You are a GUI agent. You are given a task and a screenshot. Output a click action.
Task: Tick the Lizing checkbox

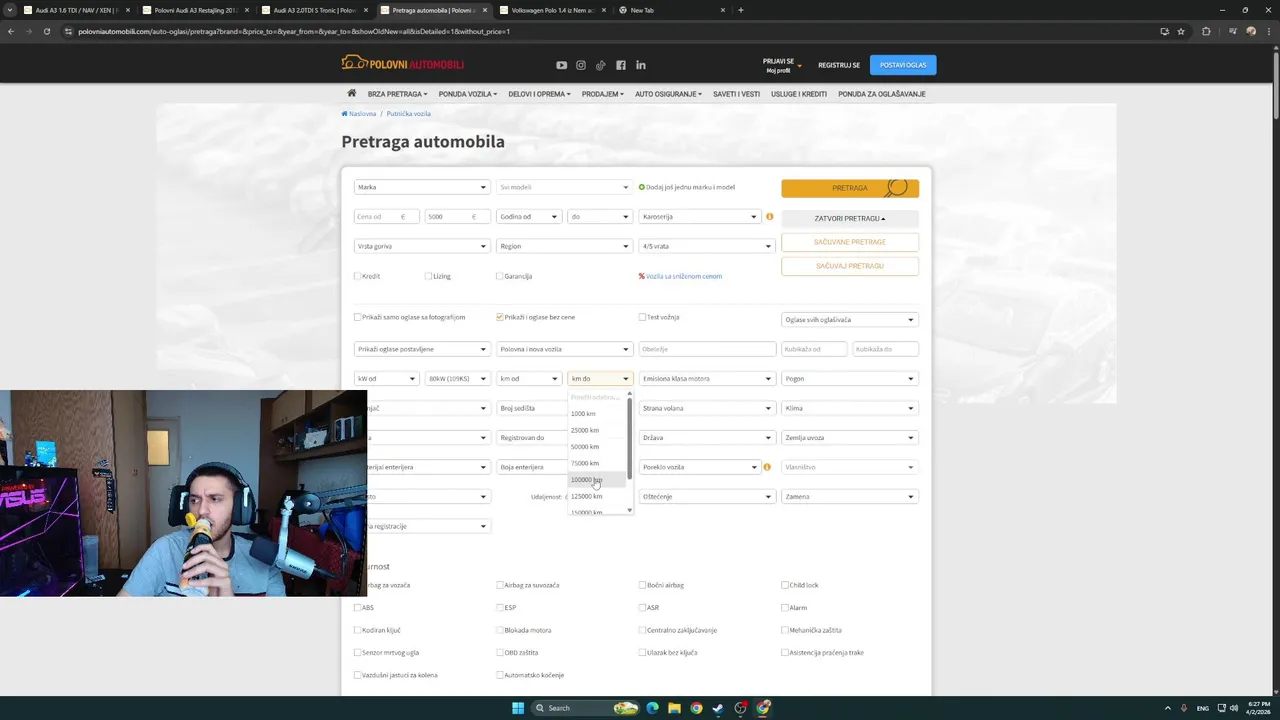(428, 276)
